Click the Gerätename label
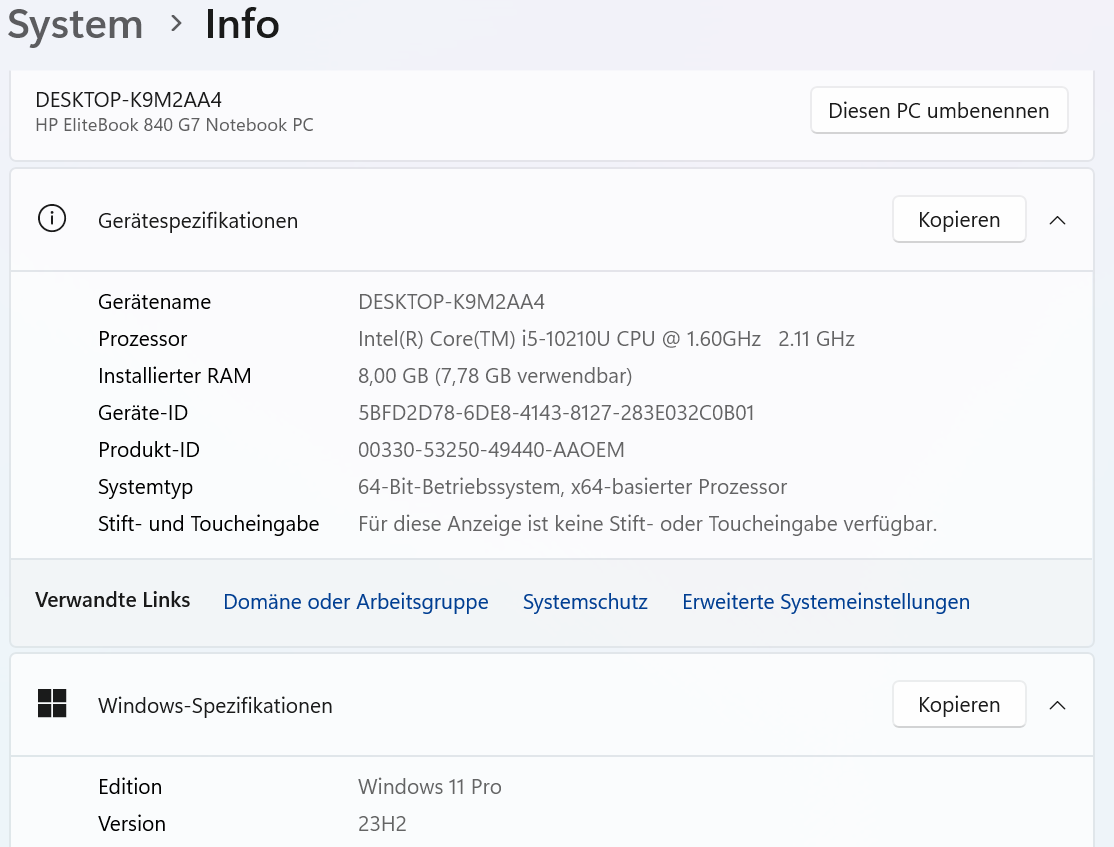Screen dimensions: 1114x847 (154, 302)
